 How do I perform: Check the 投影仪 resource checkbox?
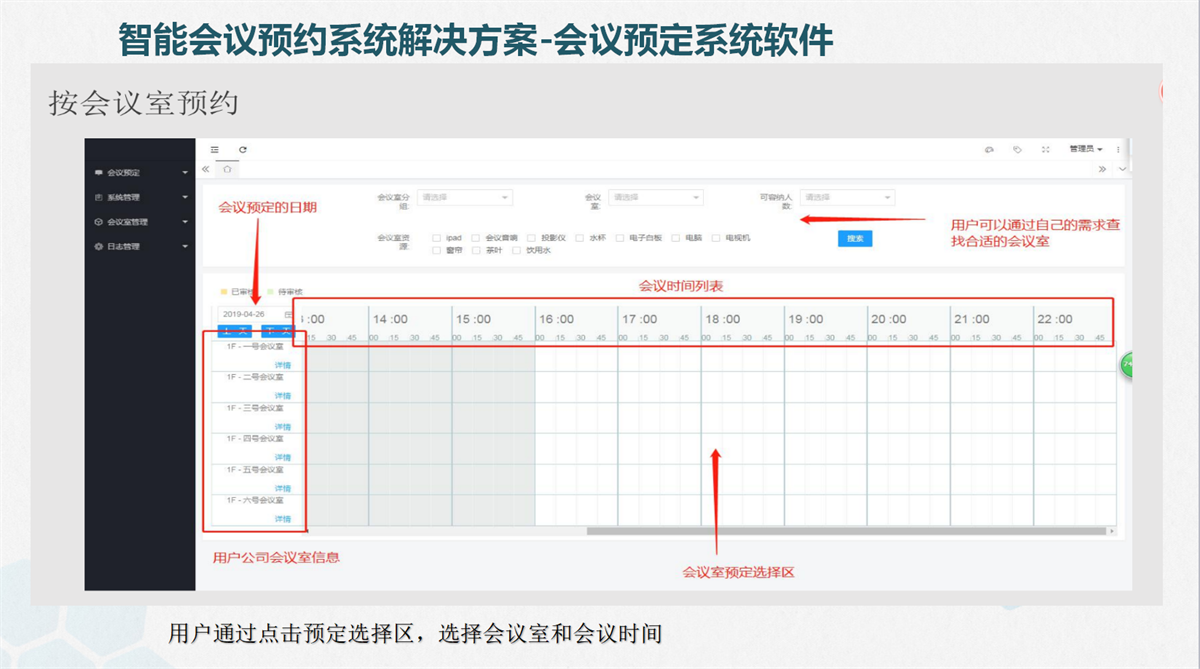(531, 238)
